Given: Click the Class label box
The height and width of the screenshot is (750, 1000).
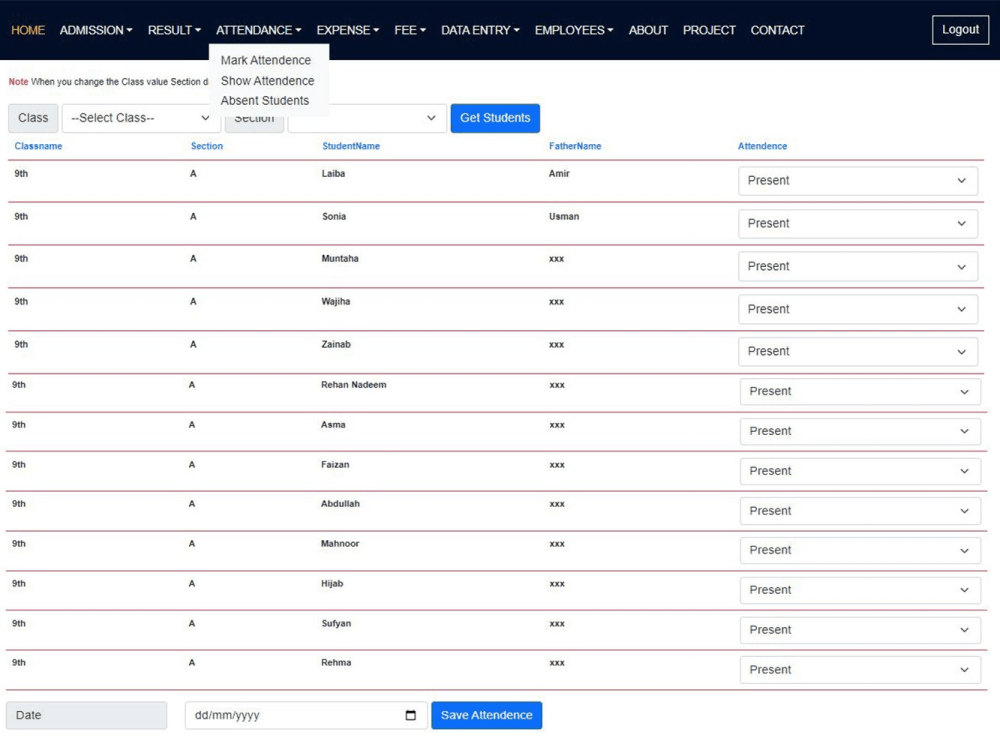Looking at the screenshot, I should point(33,118).
